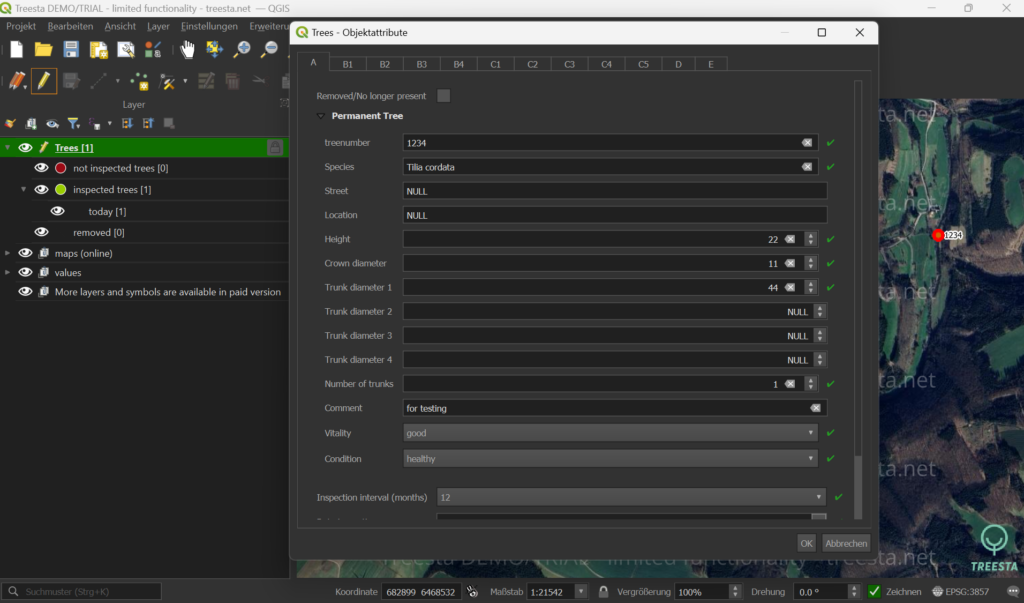Toggle editing with the yellow pencil icon
The height and width of the screenshot is (603, 1024).
click(x=44, y=81)
